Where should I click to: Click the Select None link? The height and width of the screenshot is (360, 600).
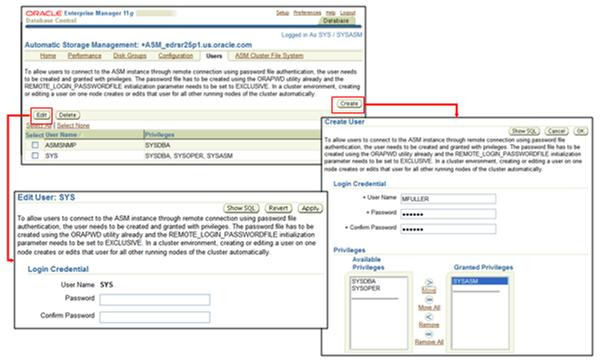pos(73,125)
